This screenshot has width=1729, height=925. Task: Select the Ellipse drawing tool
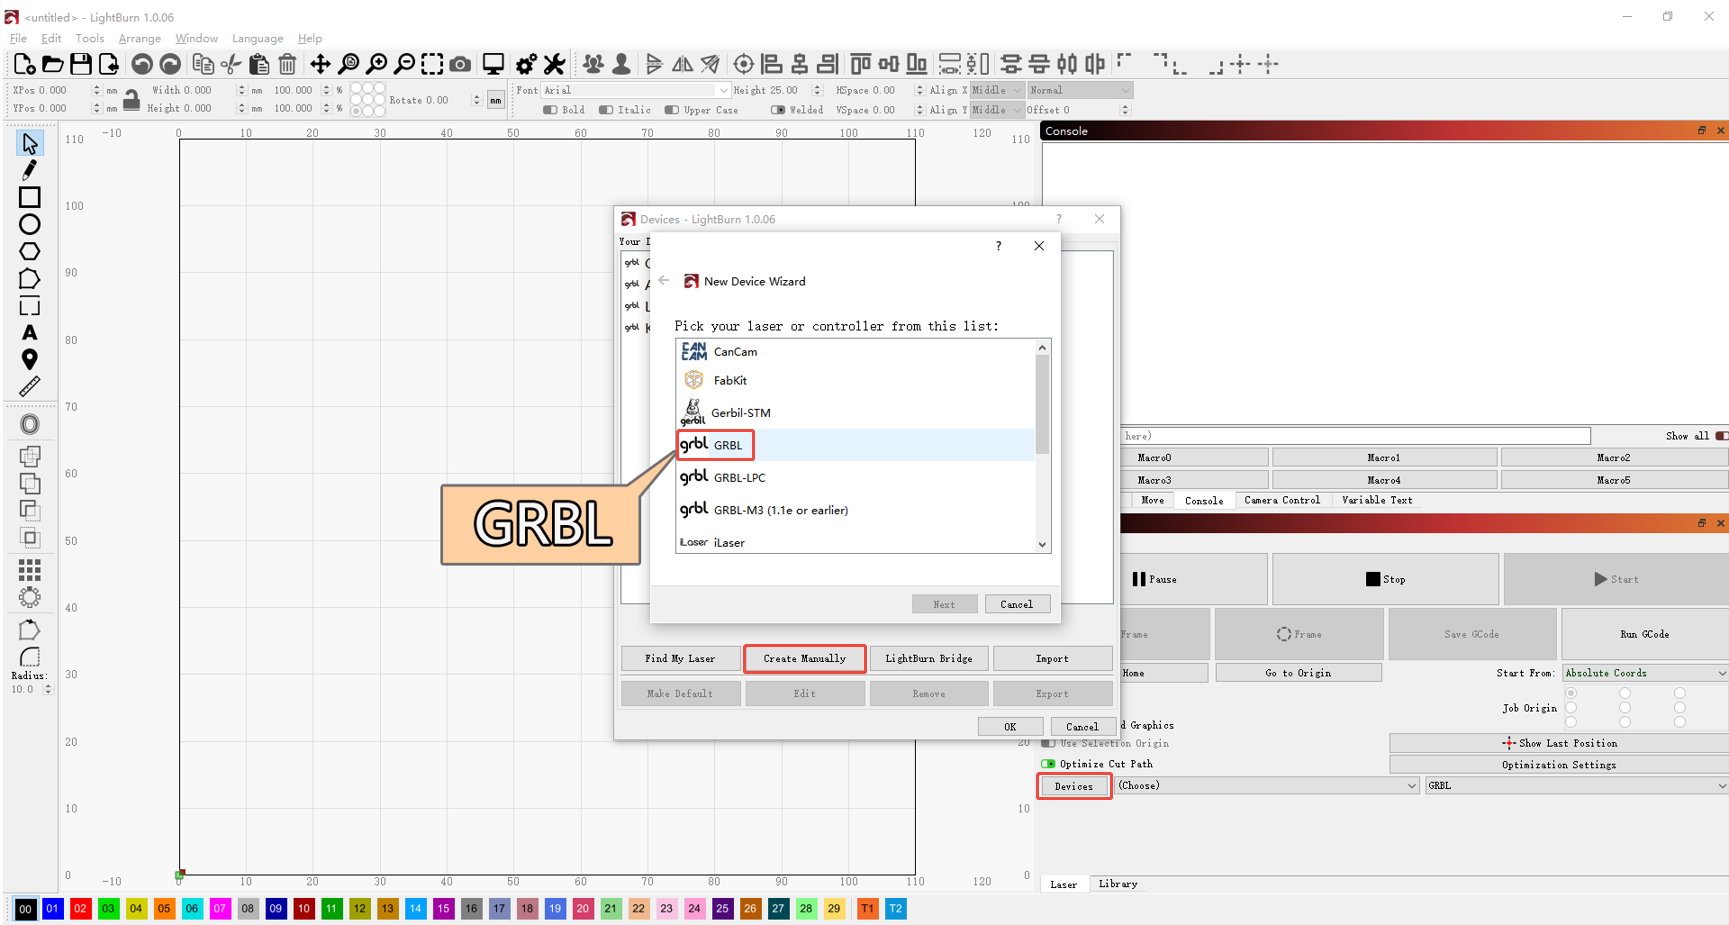pyautogui.click(x=30, y=224)
